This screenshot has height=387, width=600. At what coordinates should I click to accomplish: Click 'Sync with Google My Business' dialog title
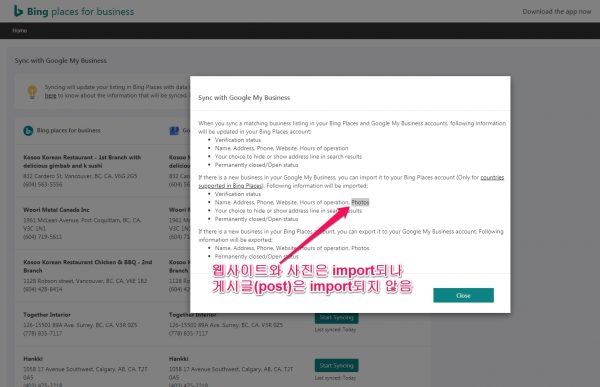tap(244, 98)
